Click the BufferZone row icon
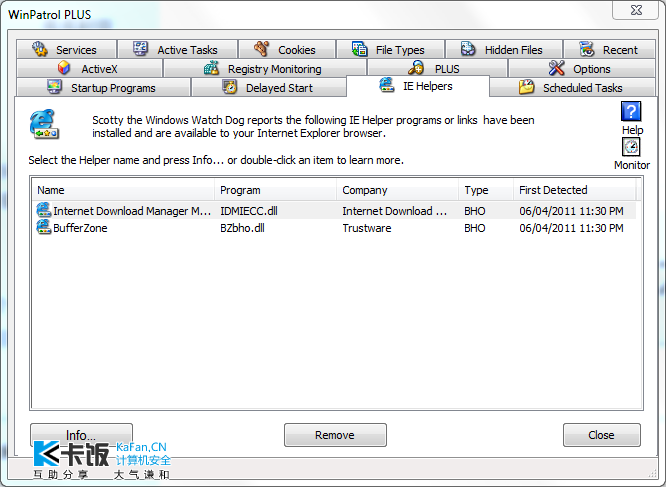 coord(43,227)
